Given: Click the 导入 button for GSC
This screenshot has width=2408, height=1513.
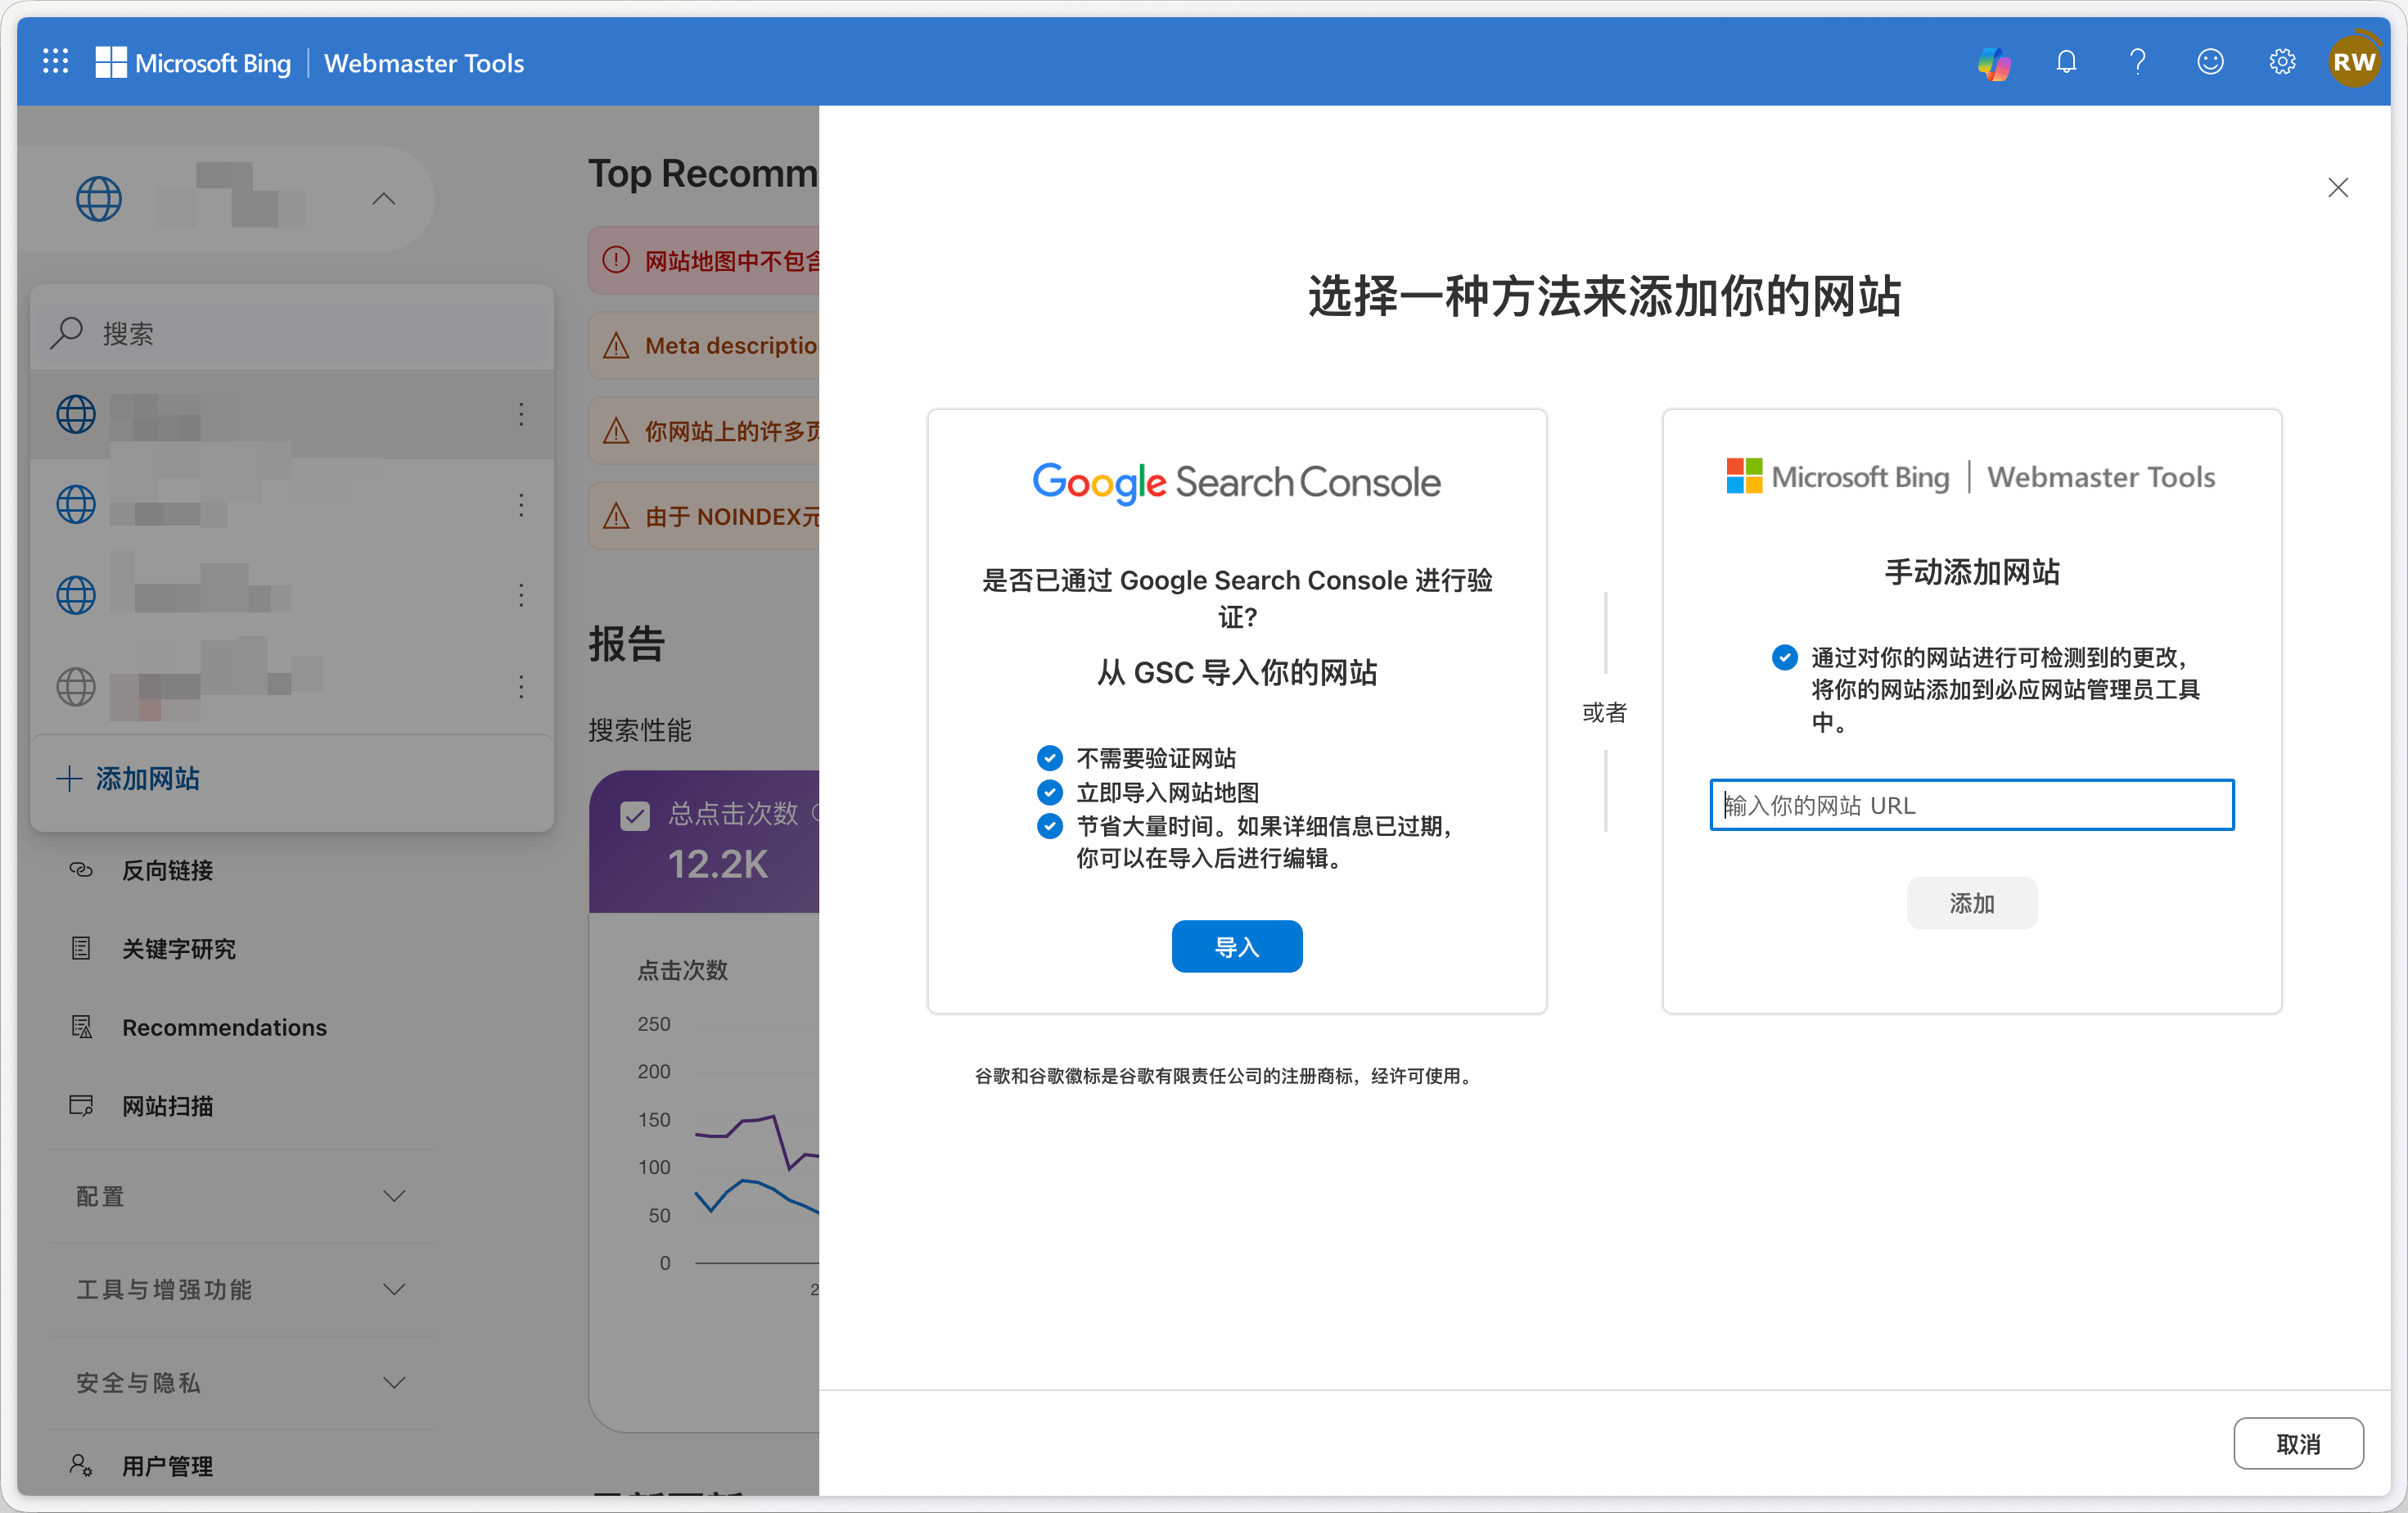Looking at the screenshot, I should pos(1237,946).
